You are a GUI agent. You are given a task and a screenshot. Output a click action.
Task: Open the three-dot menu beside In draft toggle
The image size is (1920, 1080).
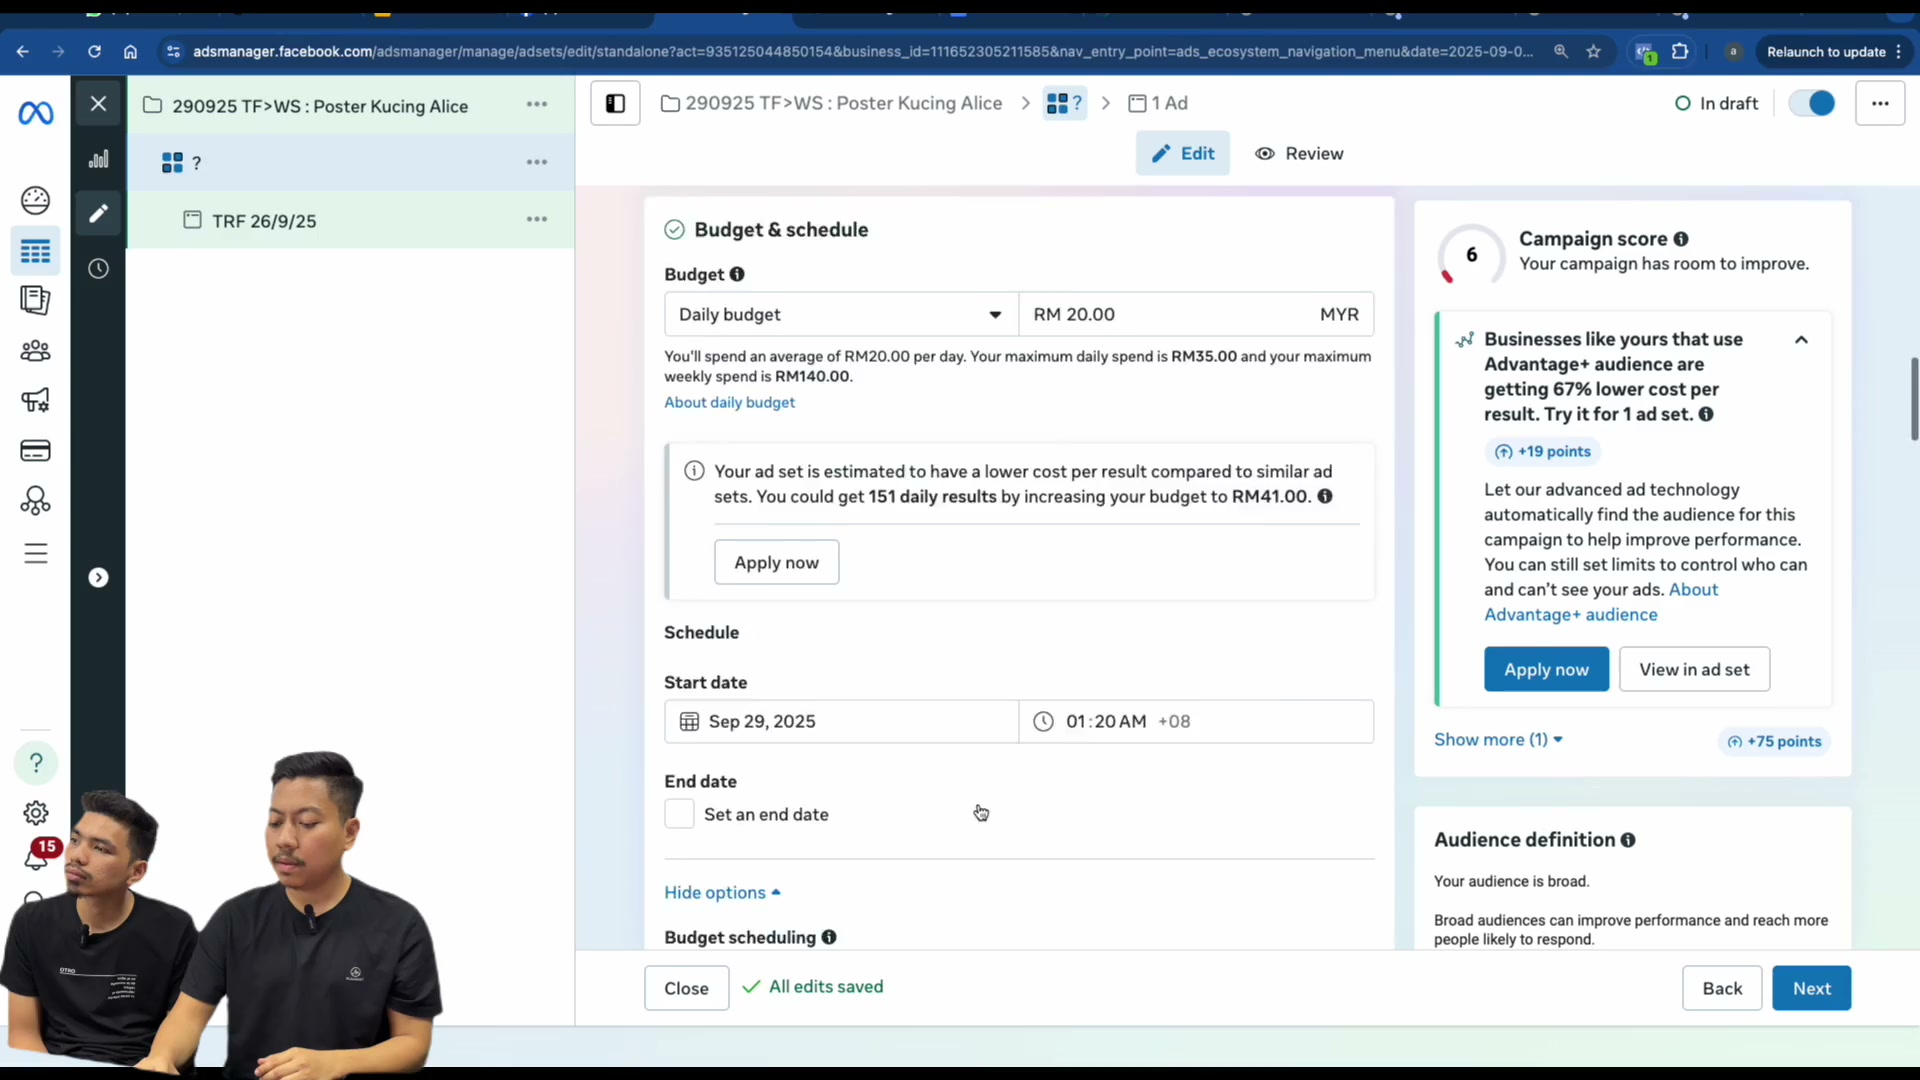tap(1880, 103)
